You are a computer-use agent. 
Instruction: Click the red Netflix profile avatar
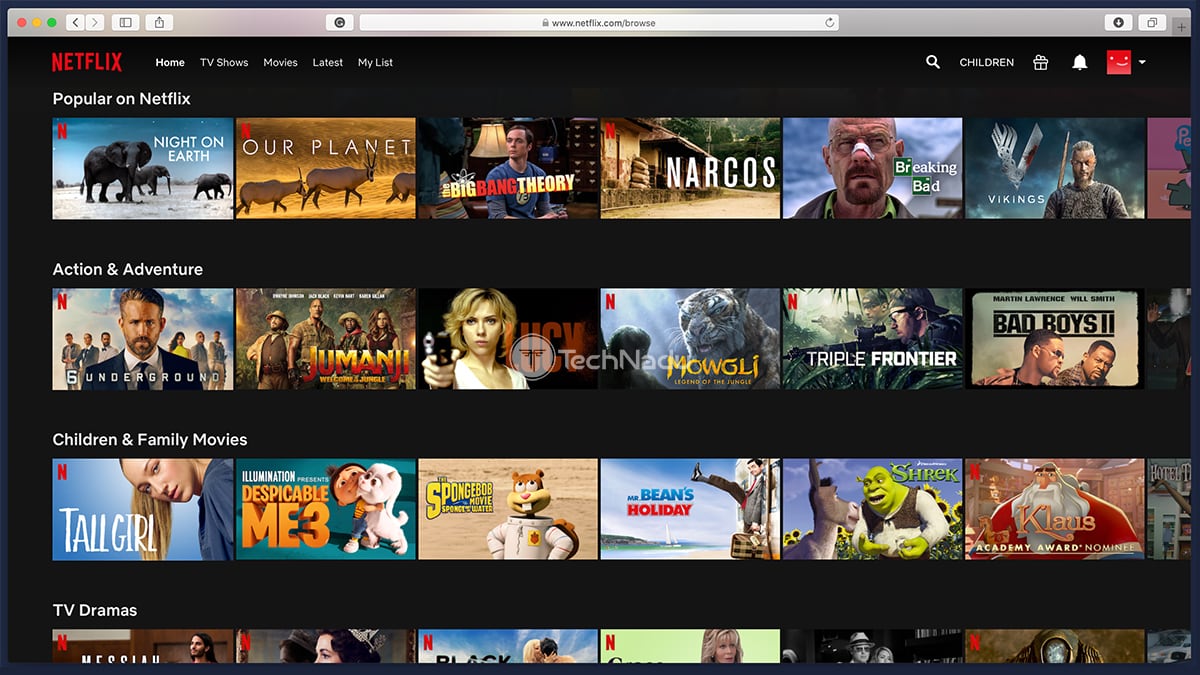point(1121,60)
